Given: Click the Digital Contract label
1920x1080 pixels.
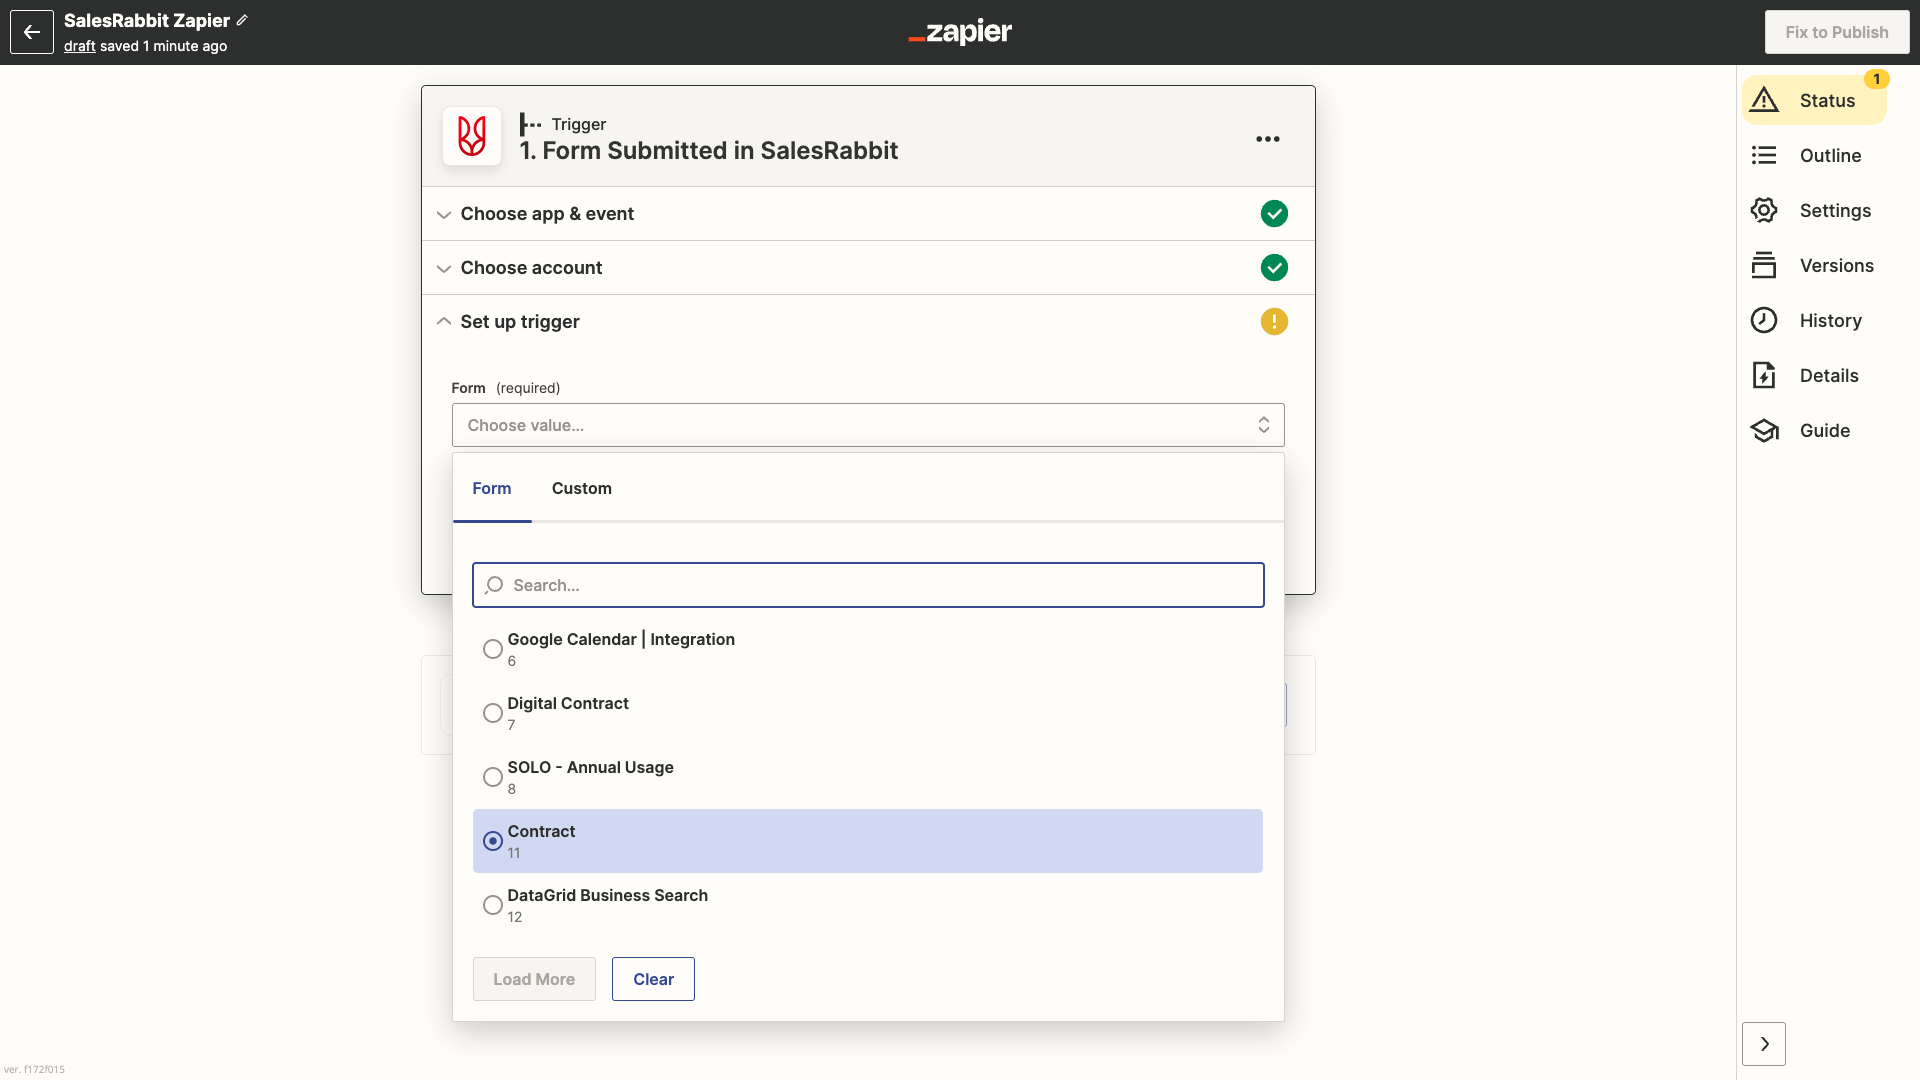Looking at the screenshot, I should (568, 703).
